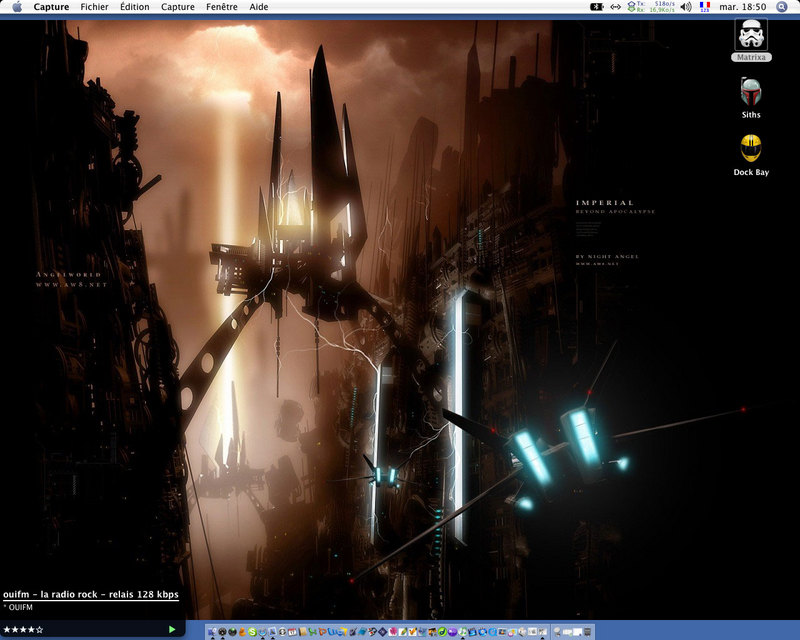This screenshot has width=800, height=640.
Task: Click the "Matrixa" icon label
Action: (751, 57)
